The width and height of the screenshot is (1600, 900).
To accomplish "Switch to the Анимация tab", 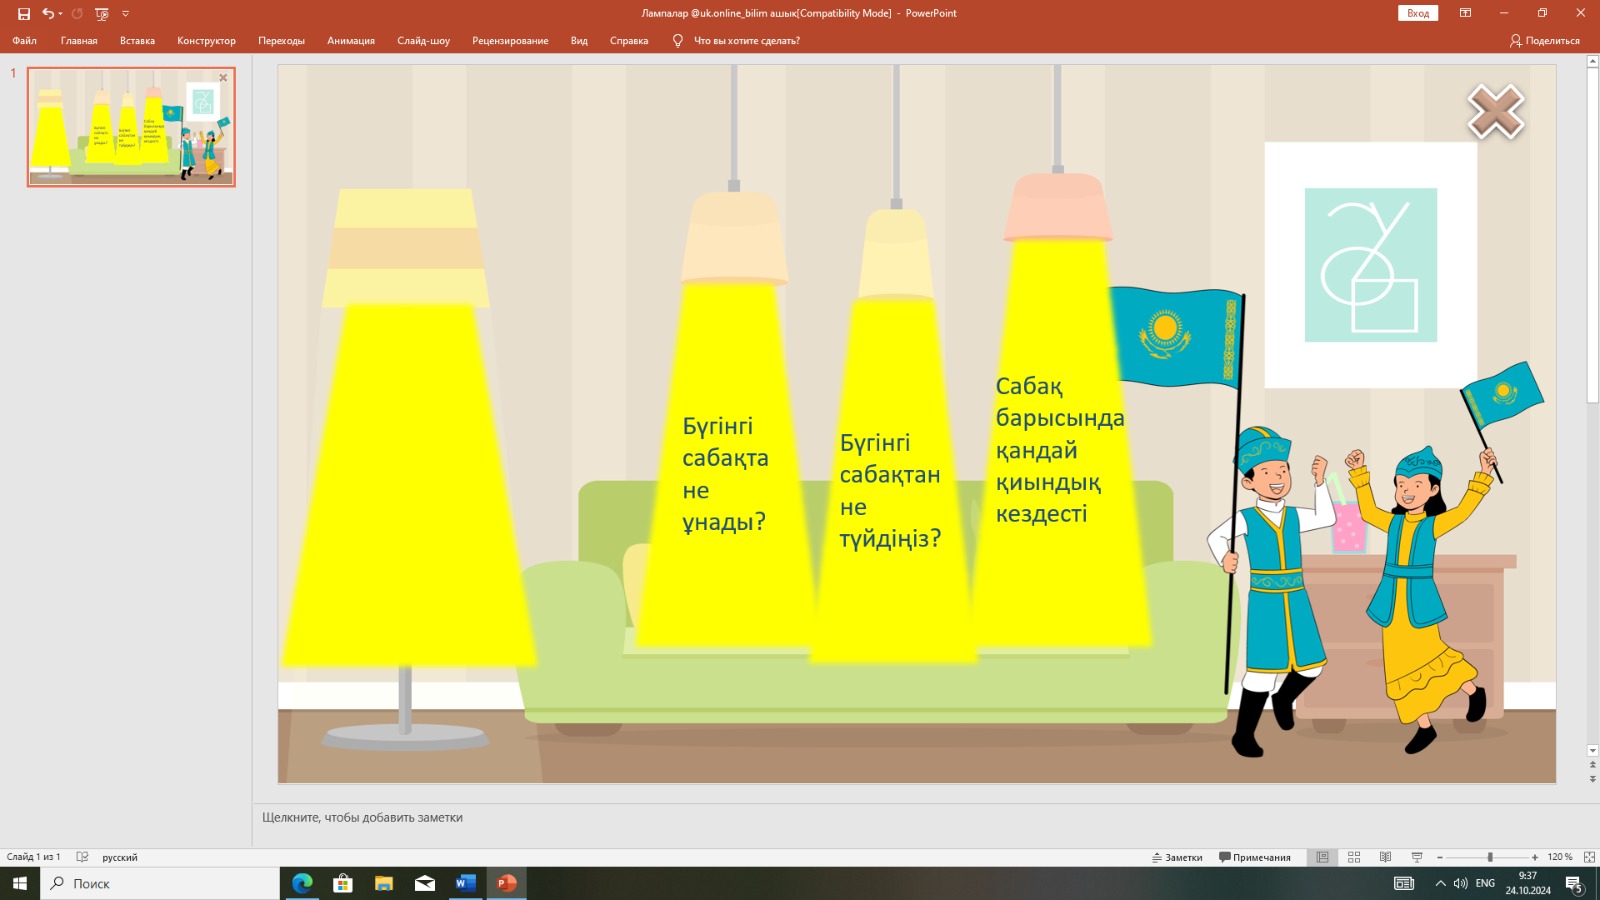I will pos(350,41).
